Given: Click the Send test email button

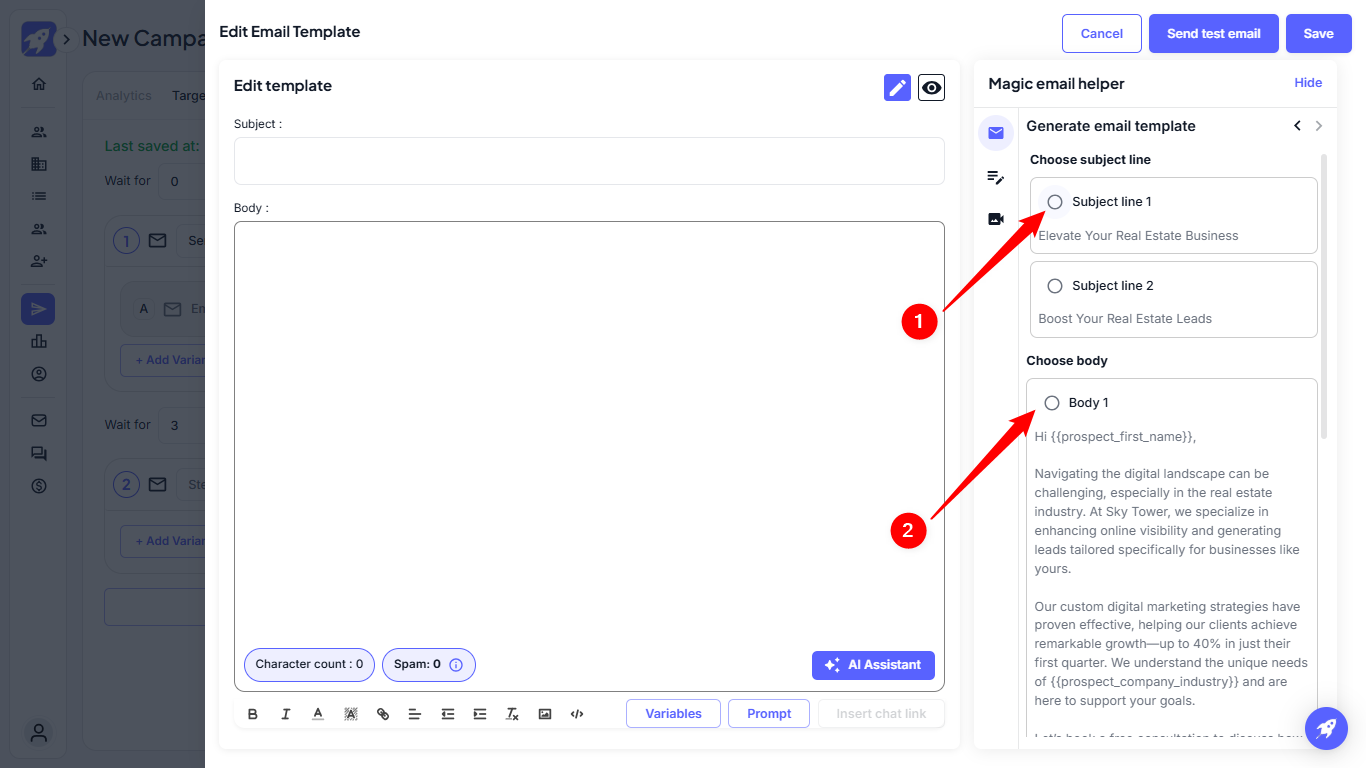Looking at the screenshot, I should (x=1213, y=33).
